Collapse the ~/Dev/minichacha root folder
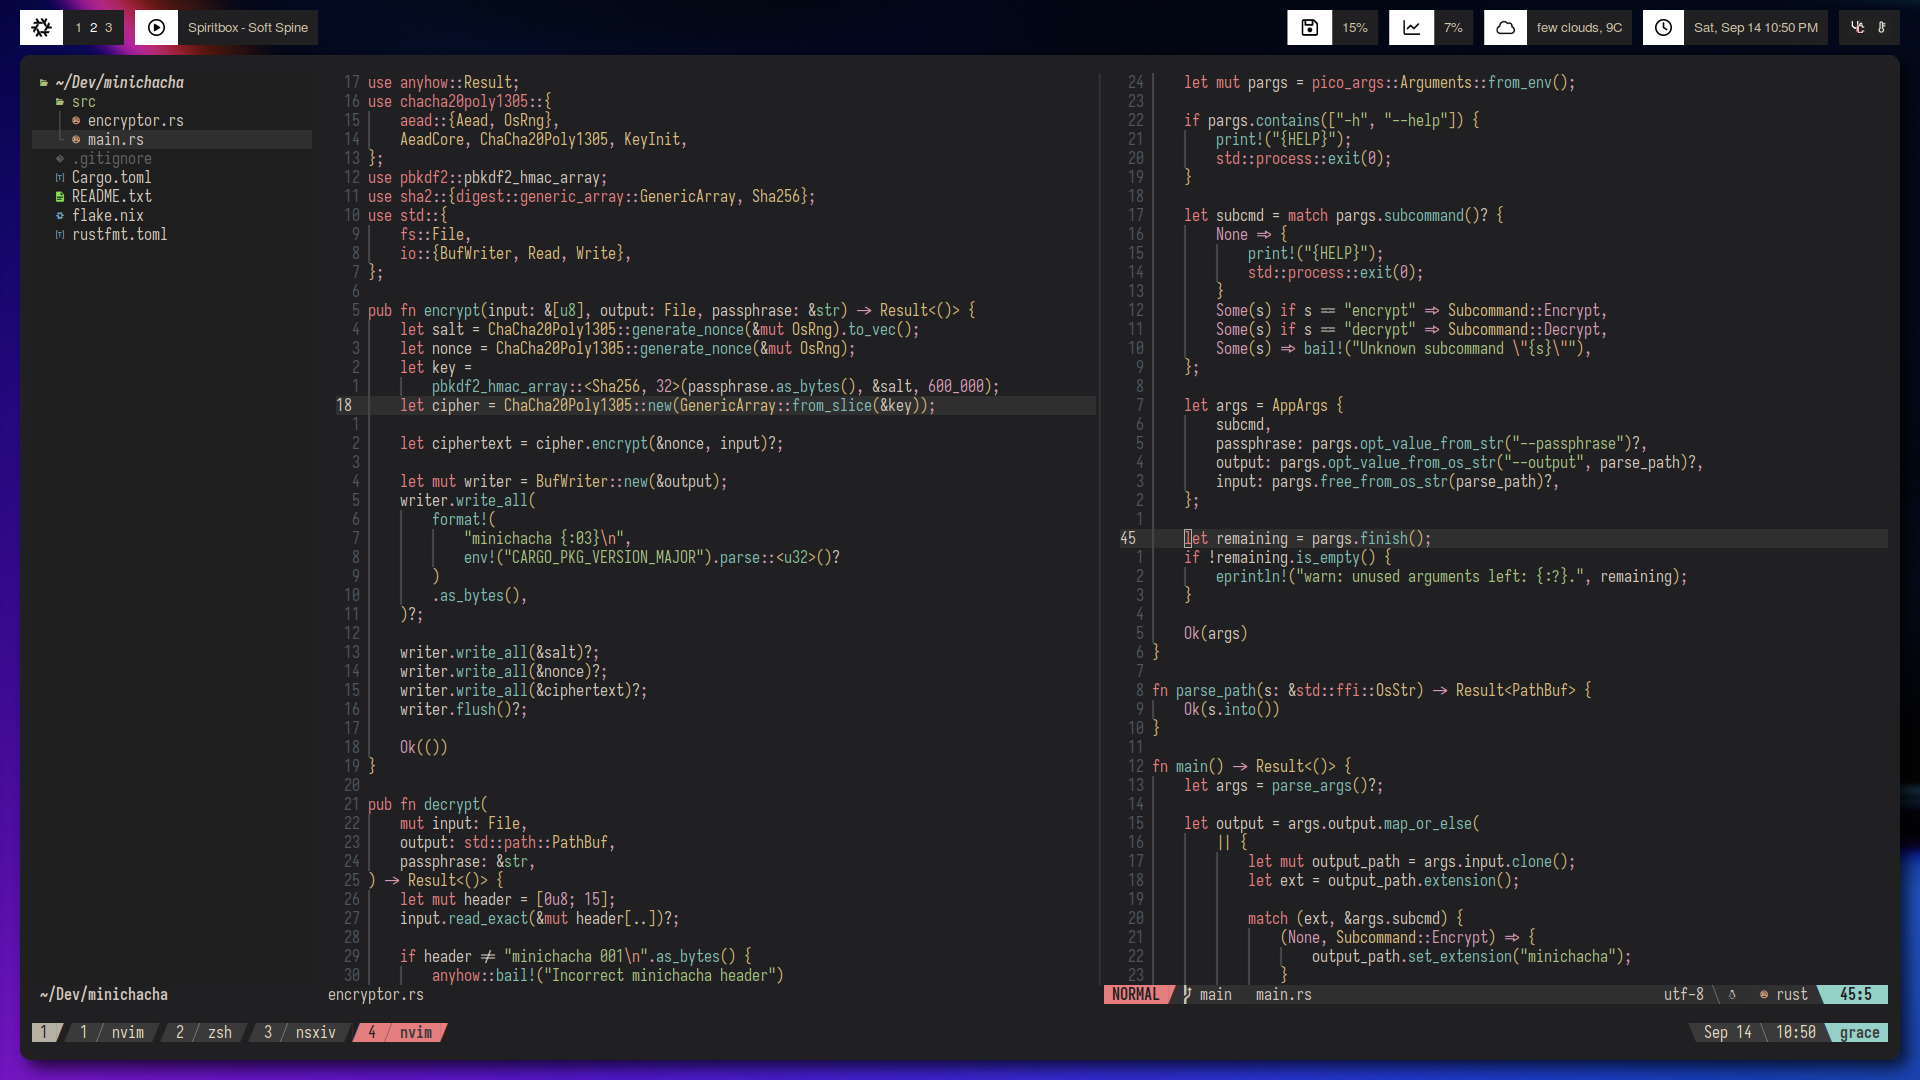The height and width of the screenshot is (1080, 1920). coord(119,83)
